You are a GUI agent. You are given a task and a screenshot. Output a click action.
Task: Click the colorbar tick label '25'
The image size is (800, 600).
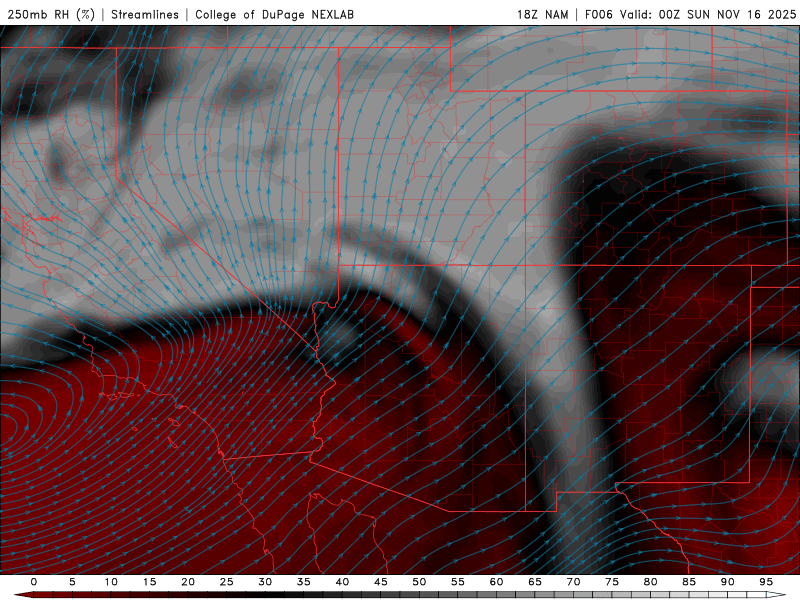coord(227,582)
